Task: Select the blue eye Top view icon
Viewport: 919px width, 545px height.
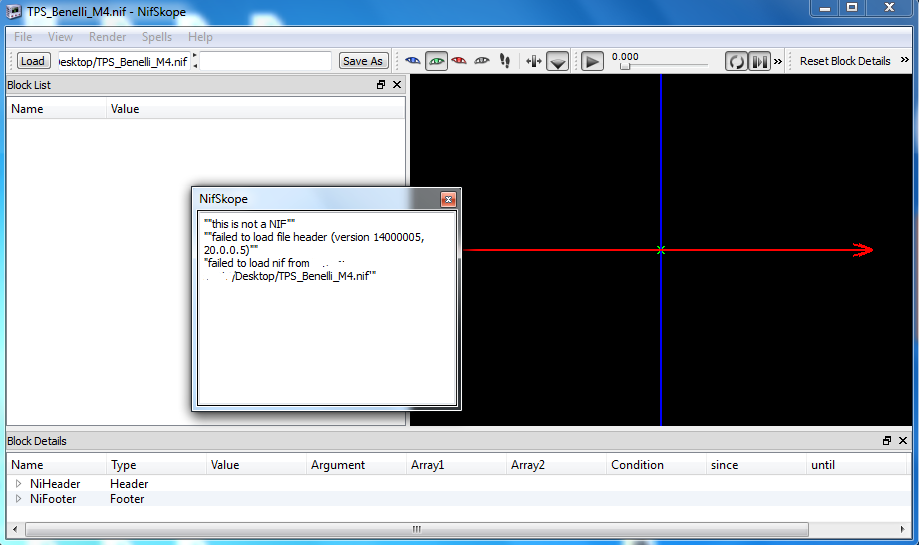Action: click(x=413, y=61)
